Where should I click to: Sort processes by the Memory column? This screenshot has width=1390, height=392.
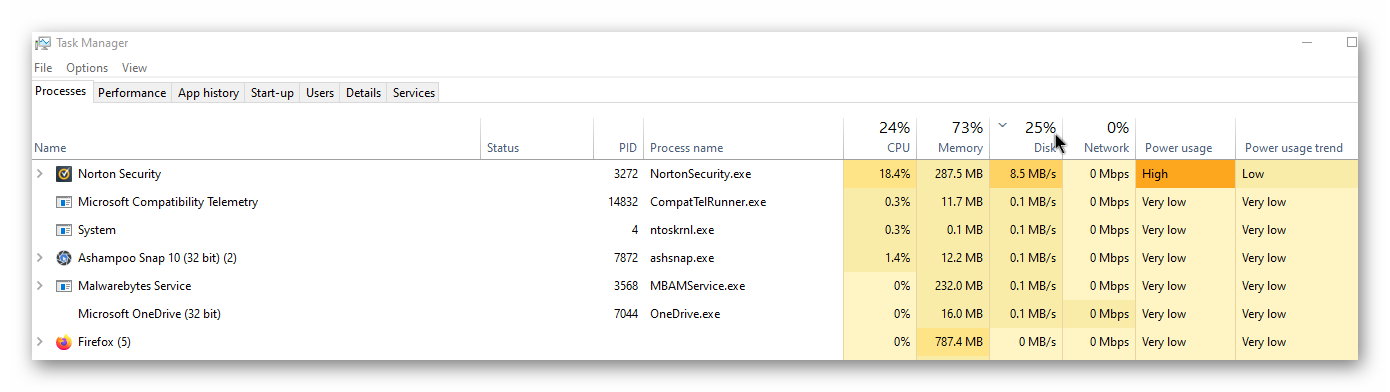[953, 137]
